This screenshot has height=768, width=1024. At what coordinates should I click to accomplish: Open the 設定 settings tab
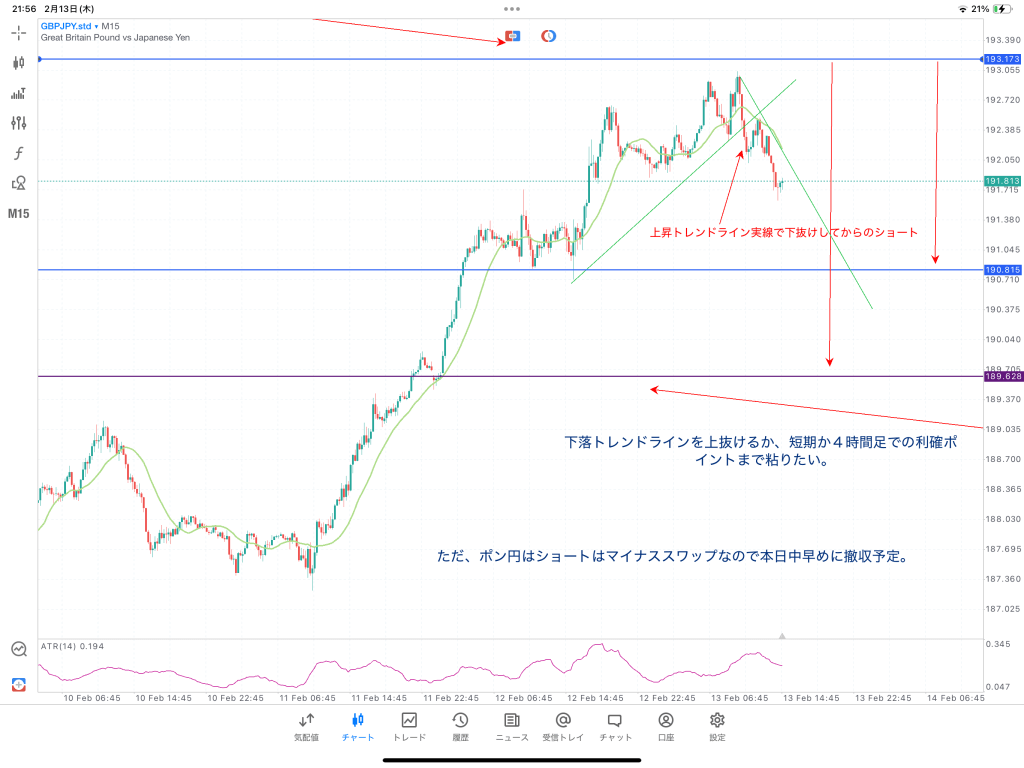[717, 726]
